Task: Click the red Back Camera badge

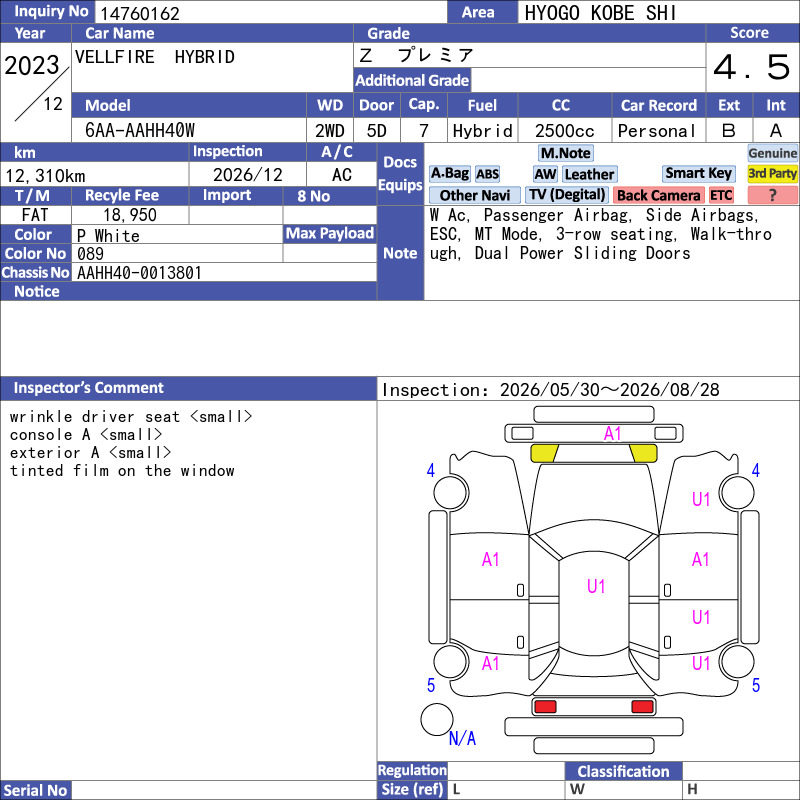Action: pyautogui.click(x=659, y=195)
